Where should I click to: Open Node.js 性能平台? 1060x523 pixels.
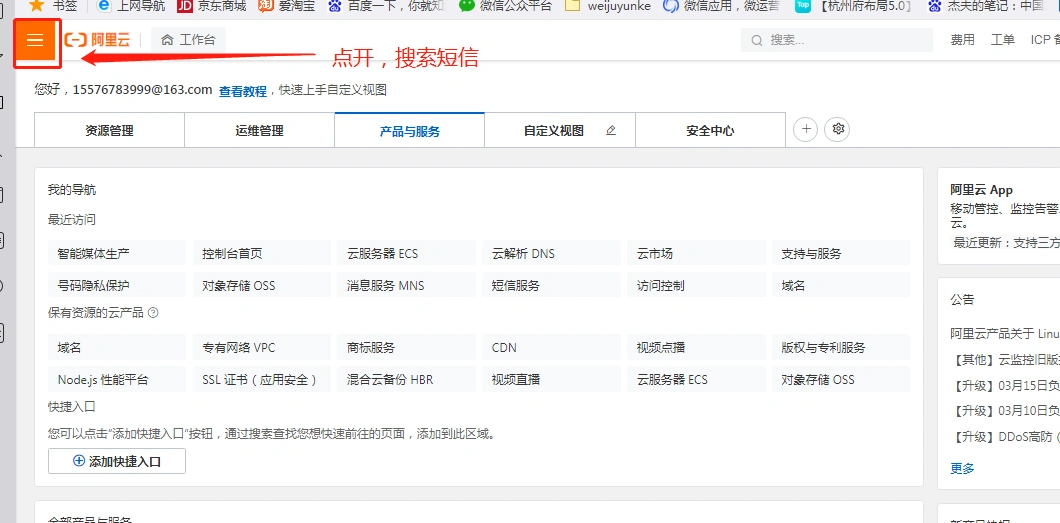pos(117,379)
